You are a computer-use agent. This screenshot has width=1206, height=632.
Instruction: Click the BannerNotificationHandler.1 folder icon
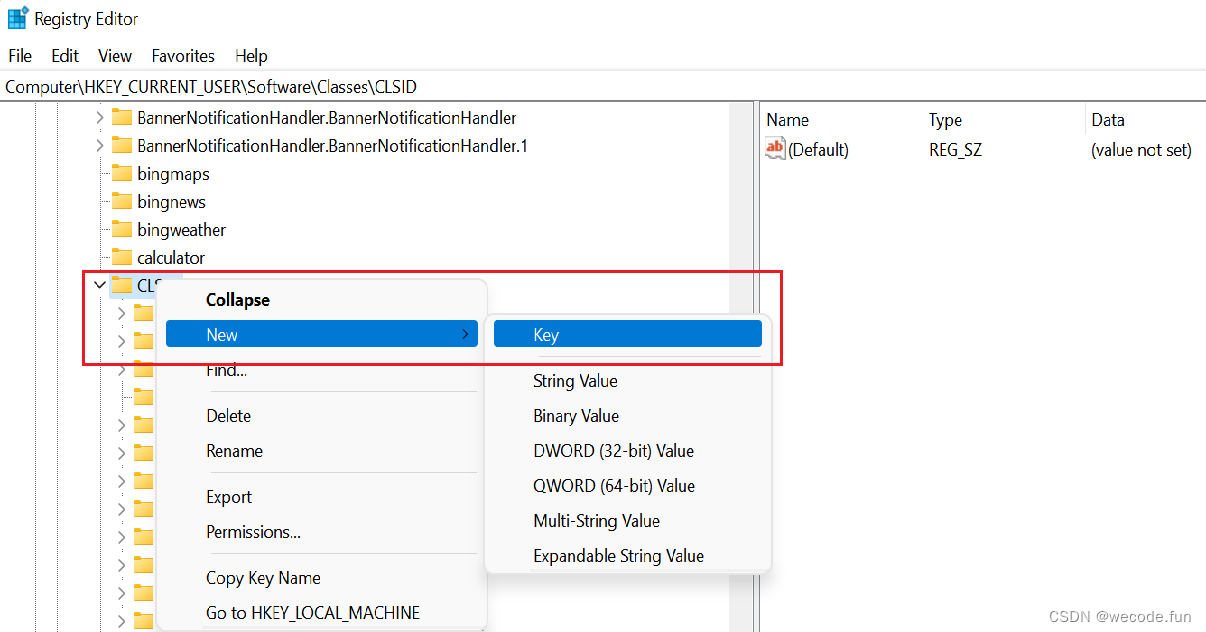(x=122, y=146)
